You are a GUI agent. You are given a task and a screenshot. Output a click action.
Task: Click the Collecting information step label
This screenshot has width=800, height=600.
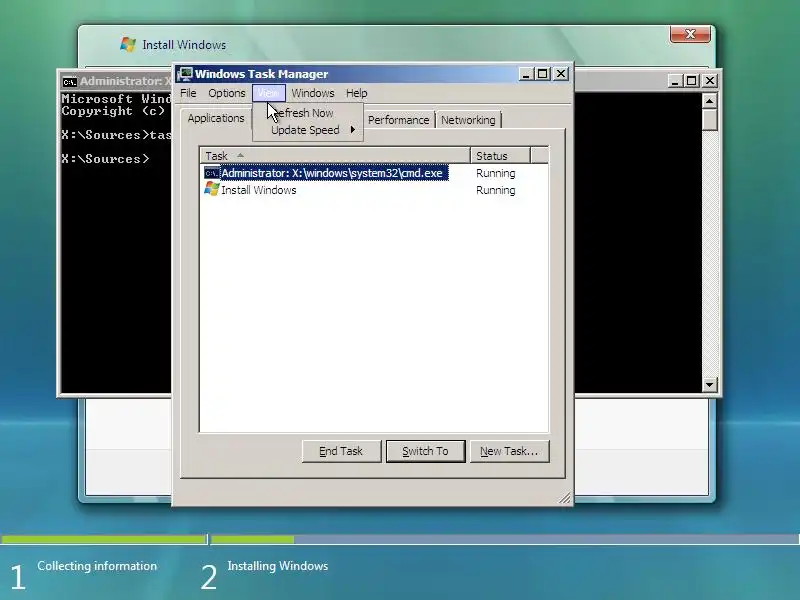pyautogui.click(x=97, y=566)
